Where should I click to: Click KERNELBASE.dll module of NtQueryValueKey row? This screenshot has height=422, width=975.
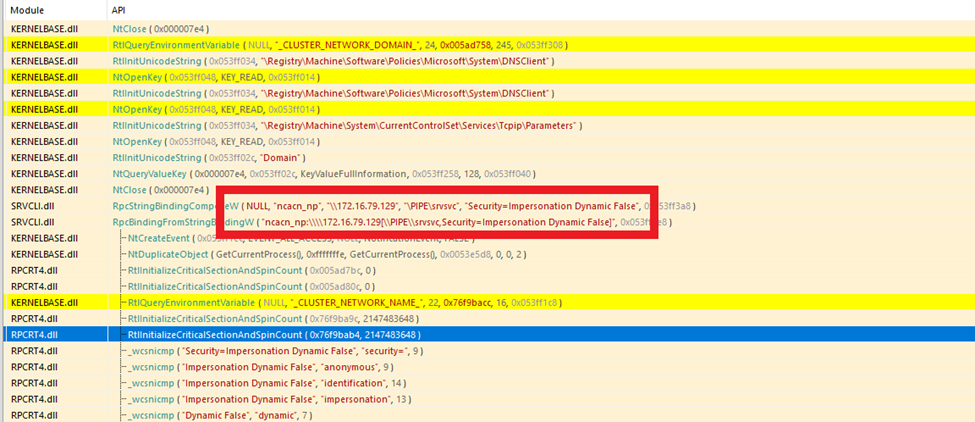coord(45,173)
